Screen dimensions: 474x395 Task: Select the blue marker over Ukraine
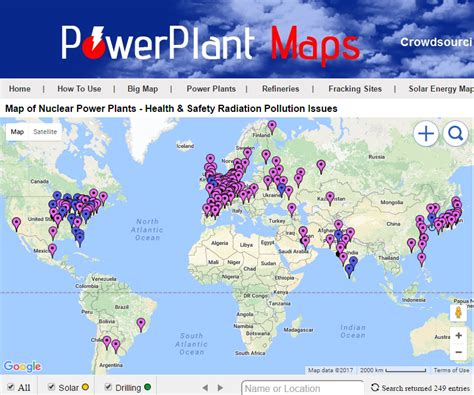click(282, 190)
